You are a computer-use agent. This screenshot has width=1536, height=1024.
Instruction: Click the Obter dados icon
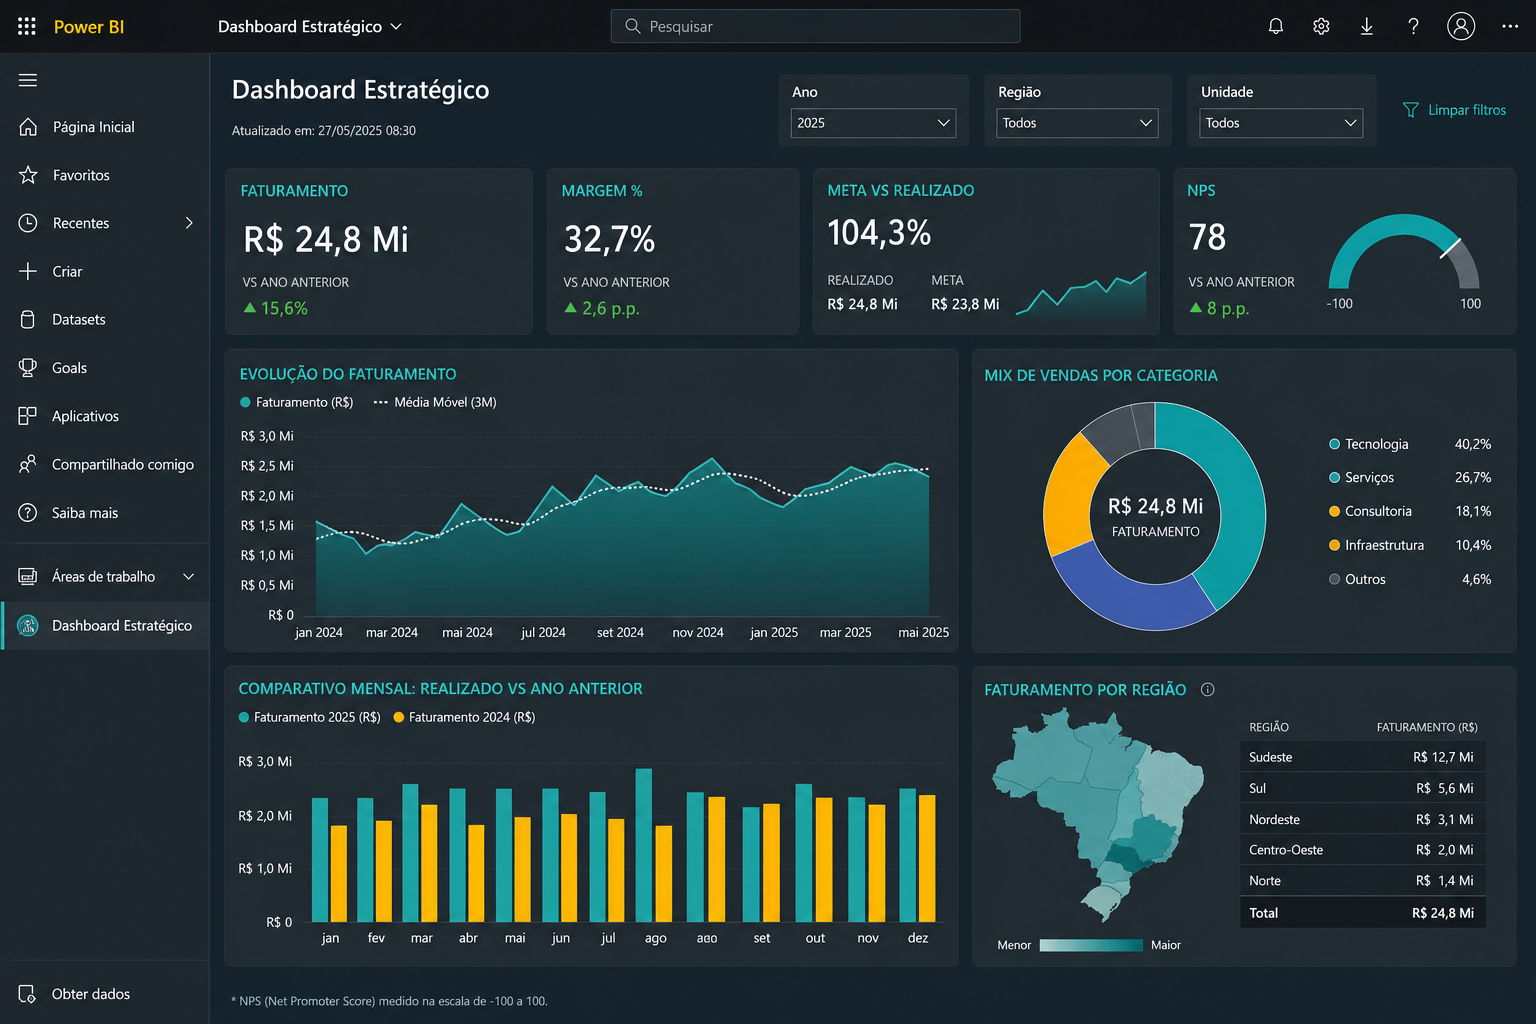[x=28, y=994]
